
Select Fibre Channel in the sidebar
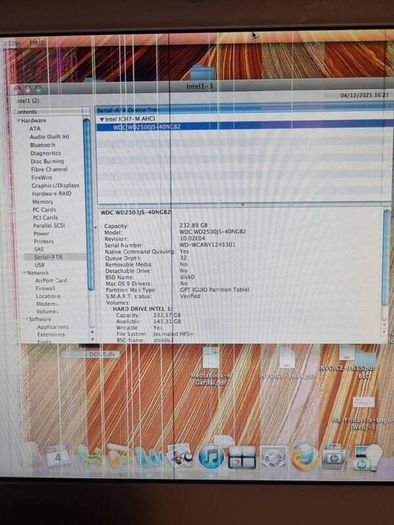pyautogui.click(x=49, y=169)
